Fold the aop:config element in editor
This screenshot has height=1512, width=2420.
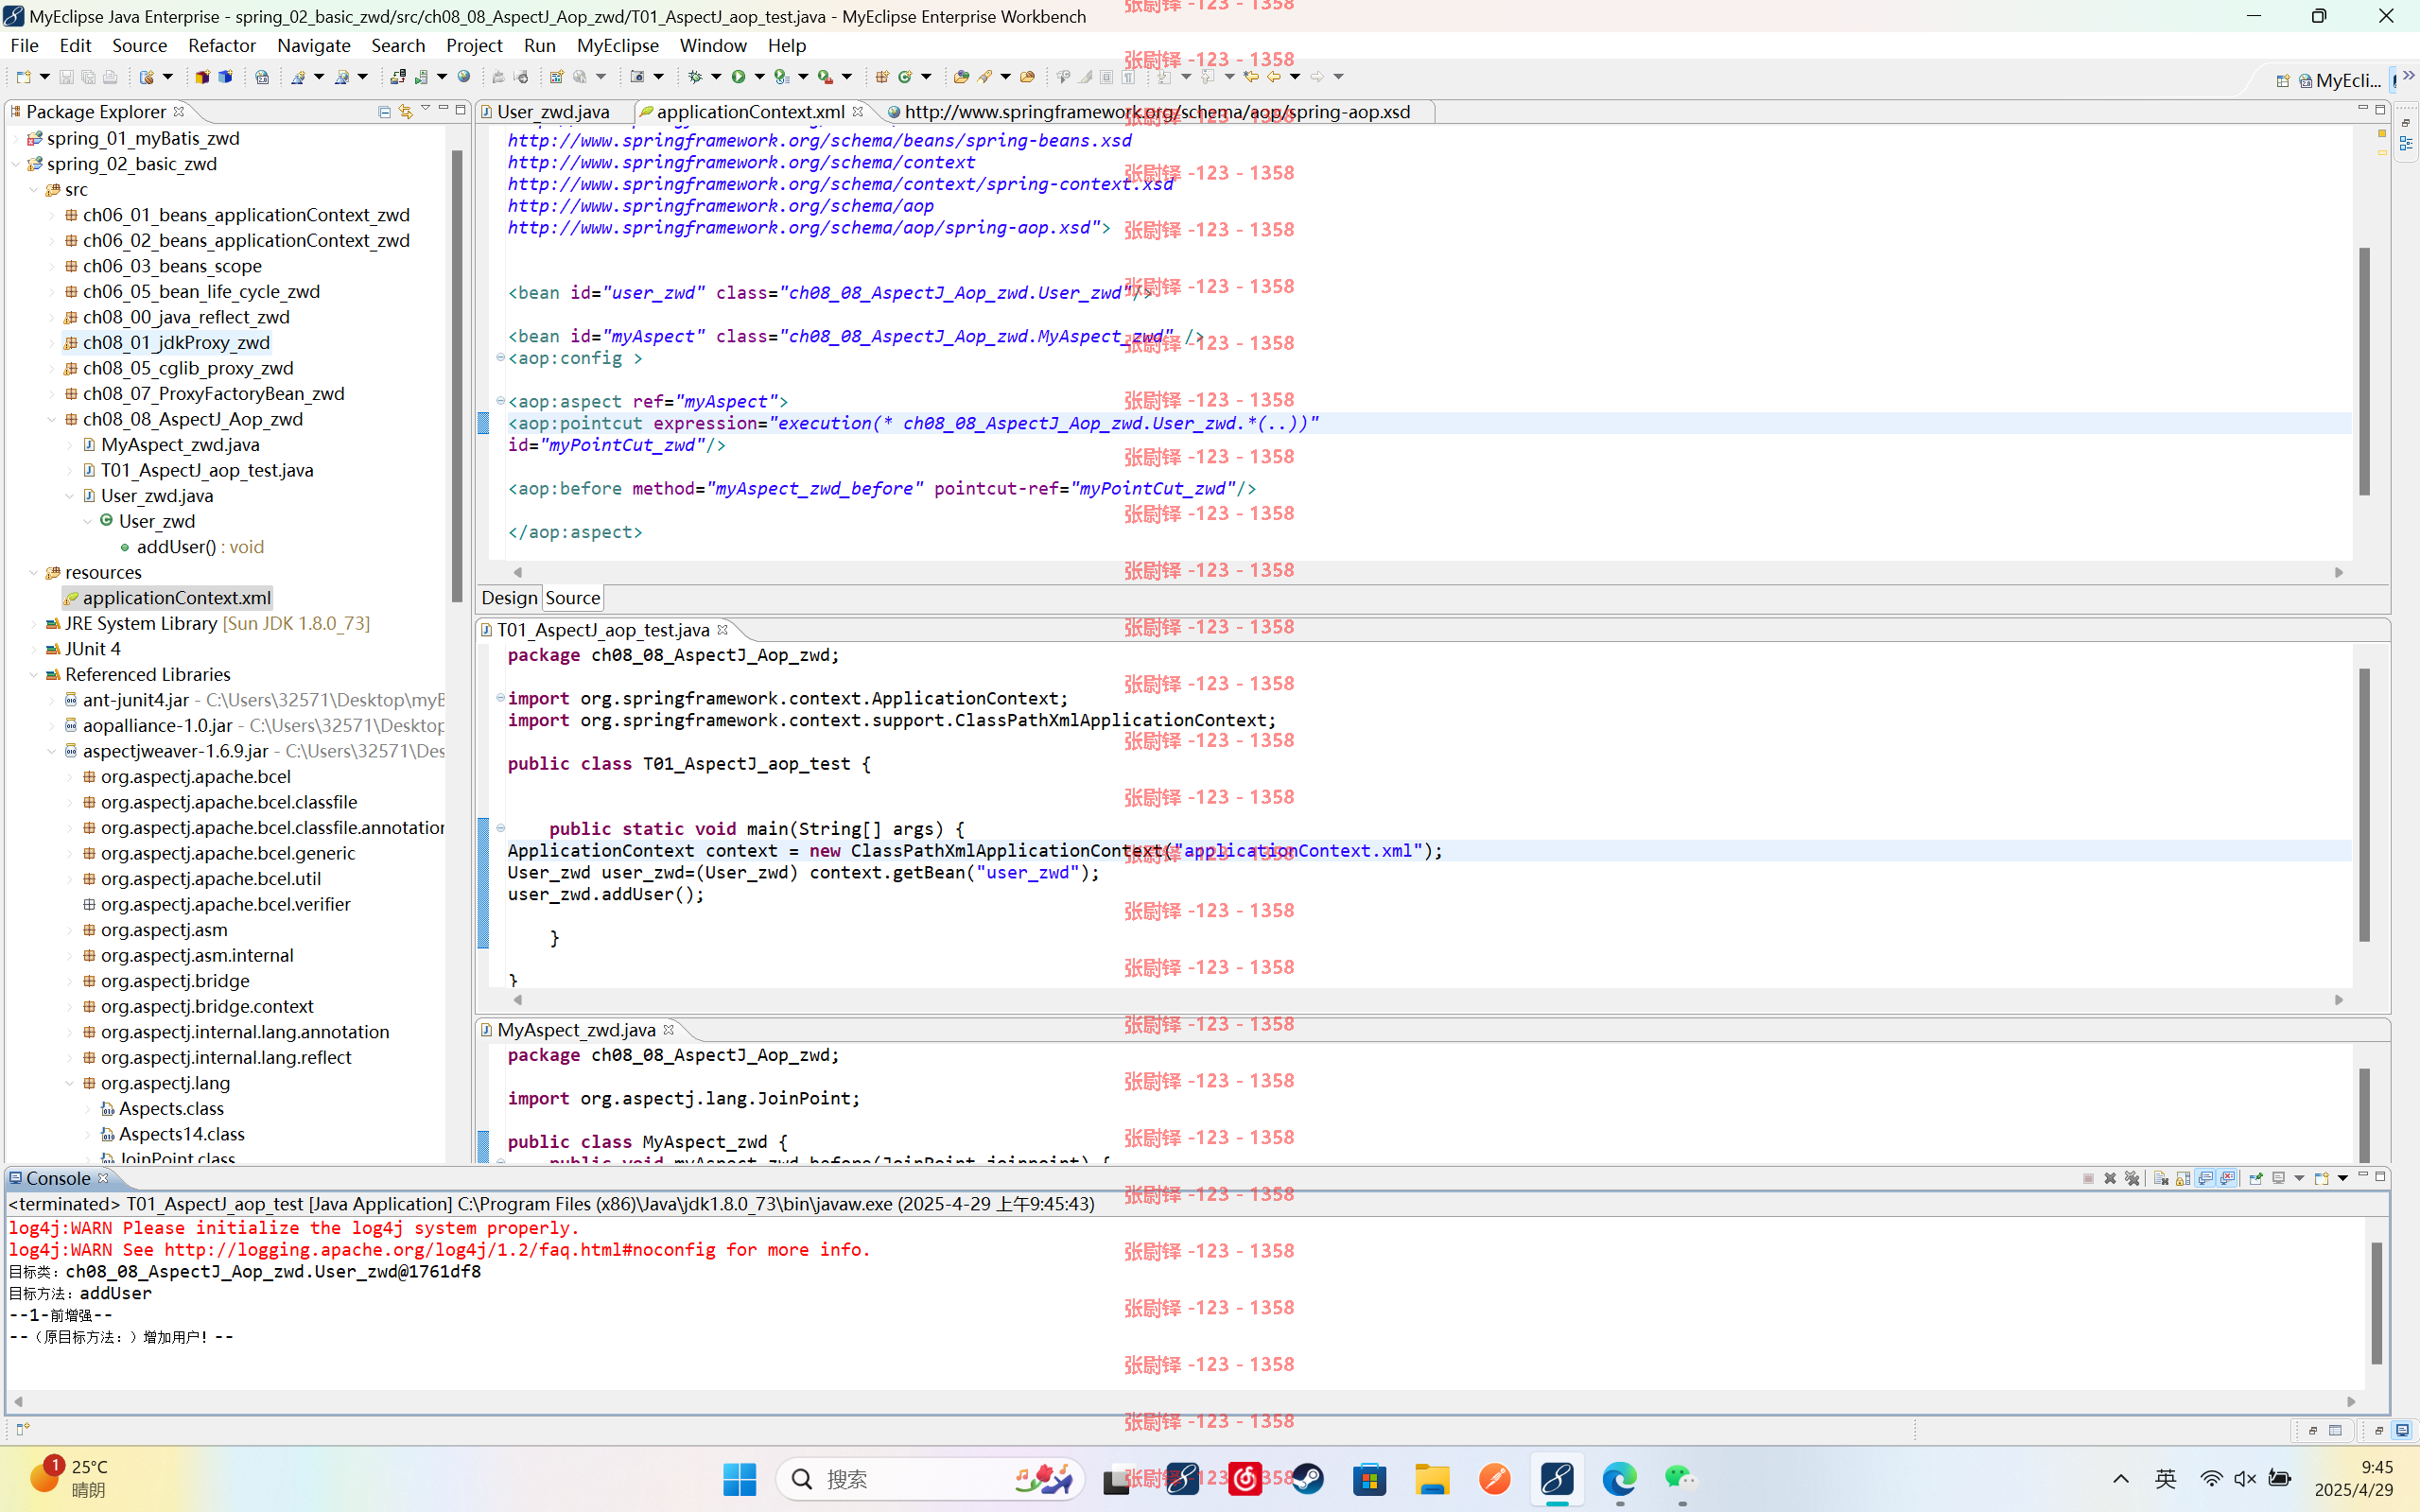click(501, 357)
